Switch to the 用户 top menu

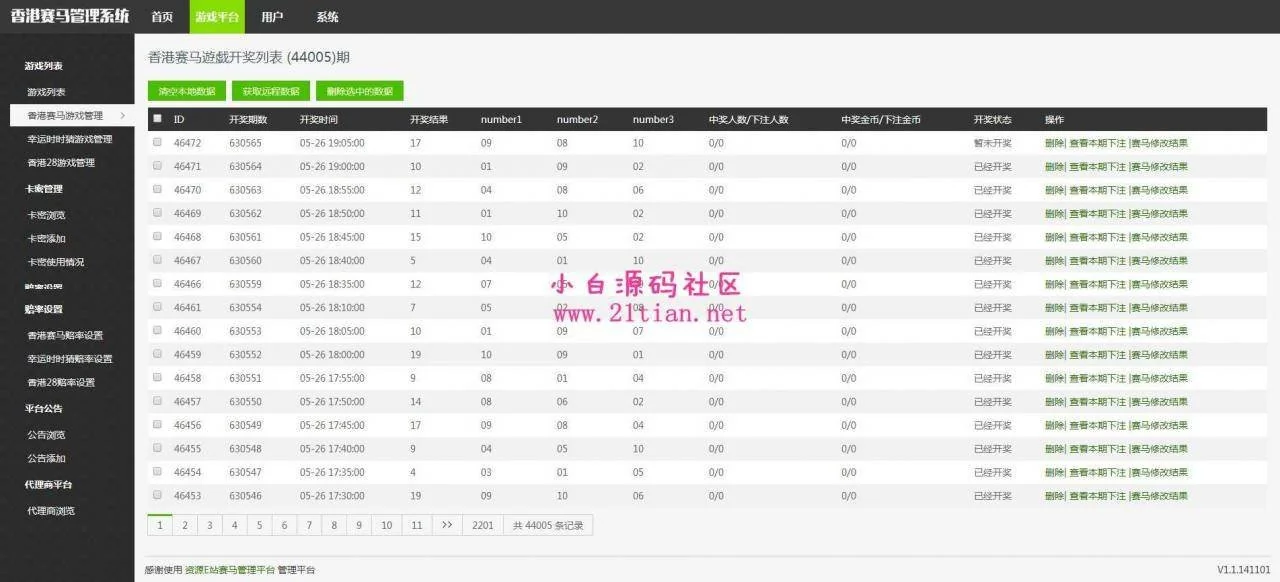click(x=272, y=17)
